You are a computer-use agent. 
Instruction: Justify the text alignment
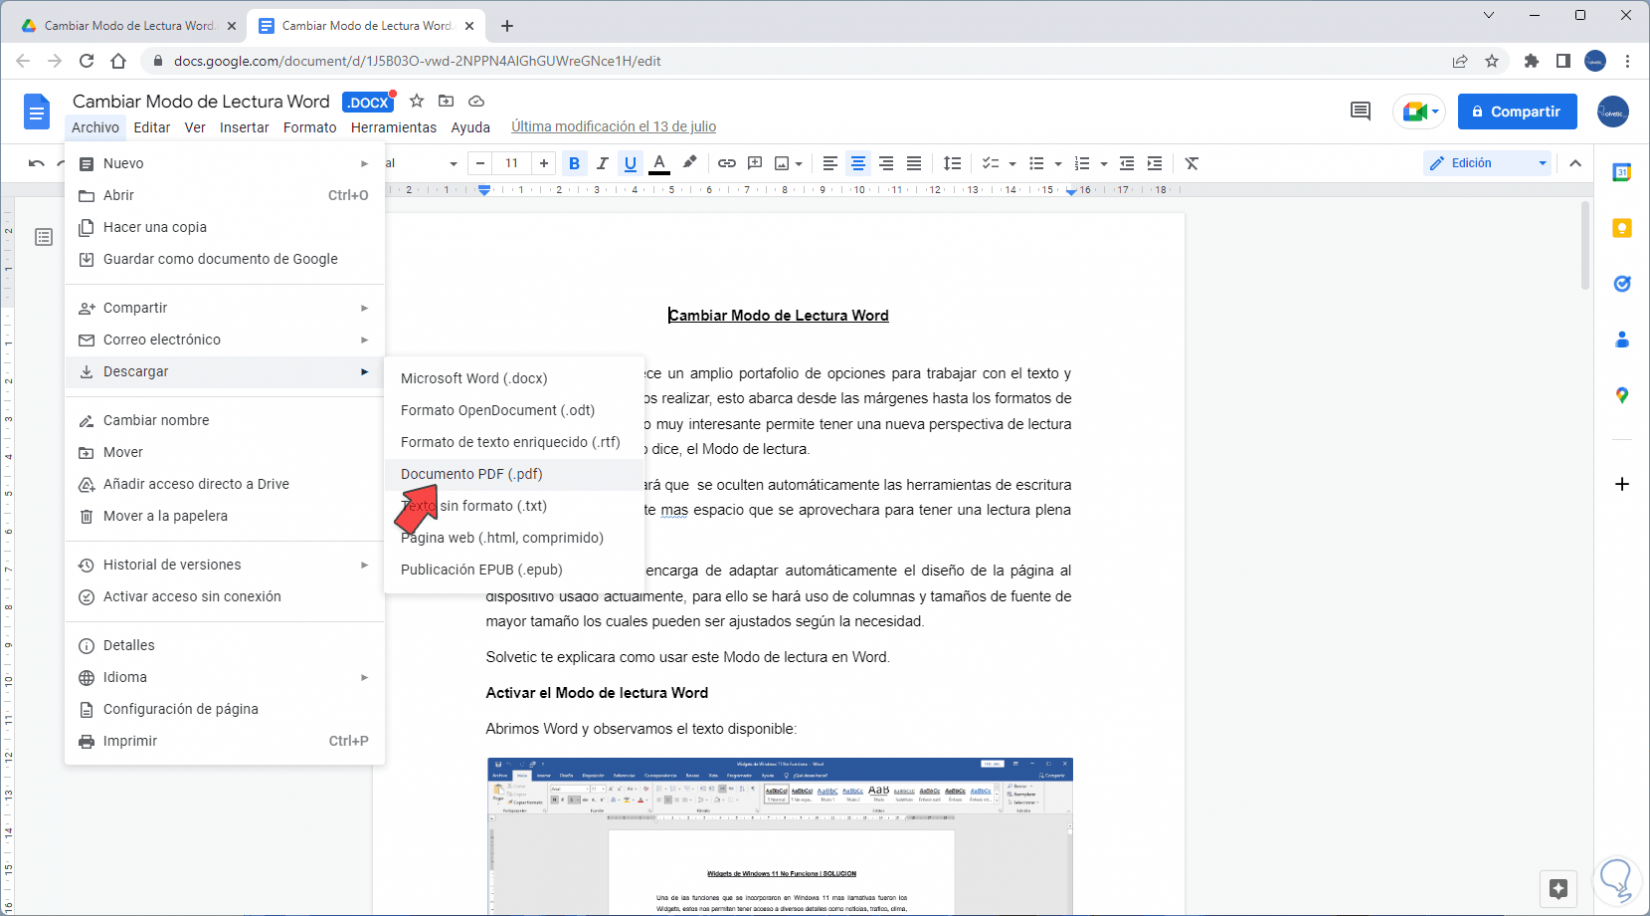click(914, 163)
